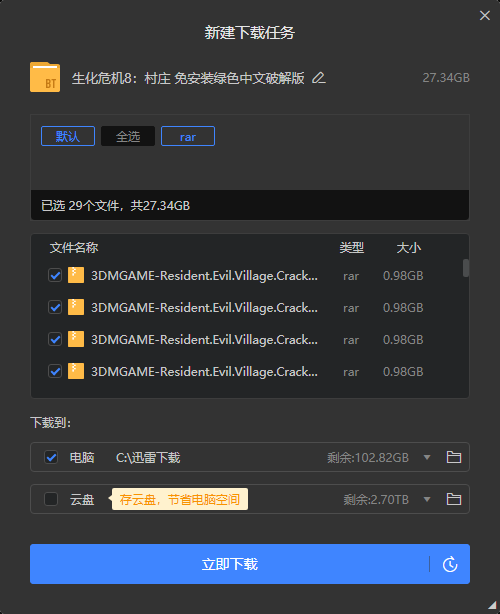Screen dimensions: 500x614
Task: Click the pencil icon to rename the task
Action: click(x=319, y=78)
